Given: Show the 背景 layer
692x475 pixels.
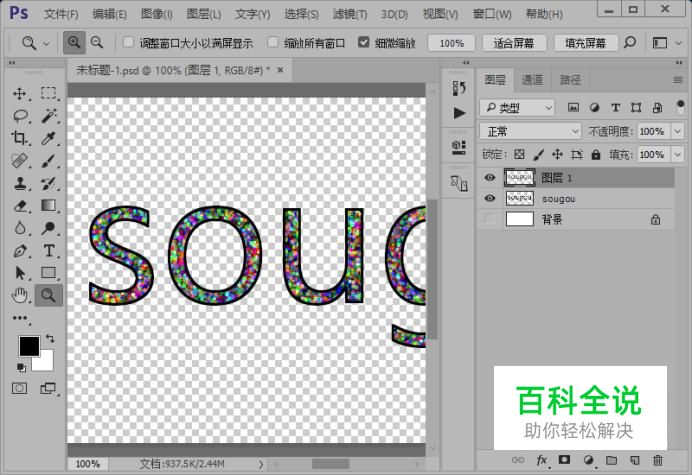Looking at the screenshot, I should 489,219.
